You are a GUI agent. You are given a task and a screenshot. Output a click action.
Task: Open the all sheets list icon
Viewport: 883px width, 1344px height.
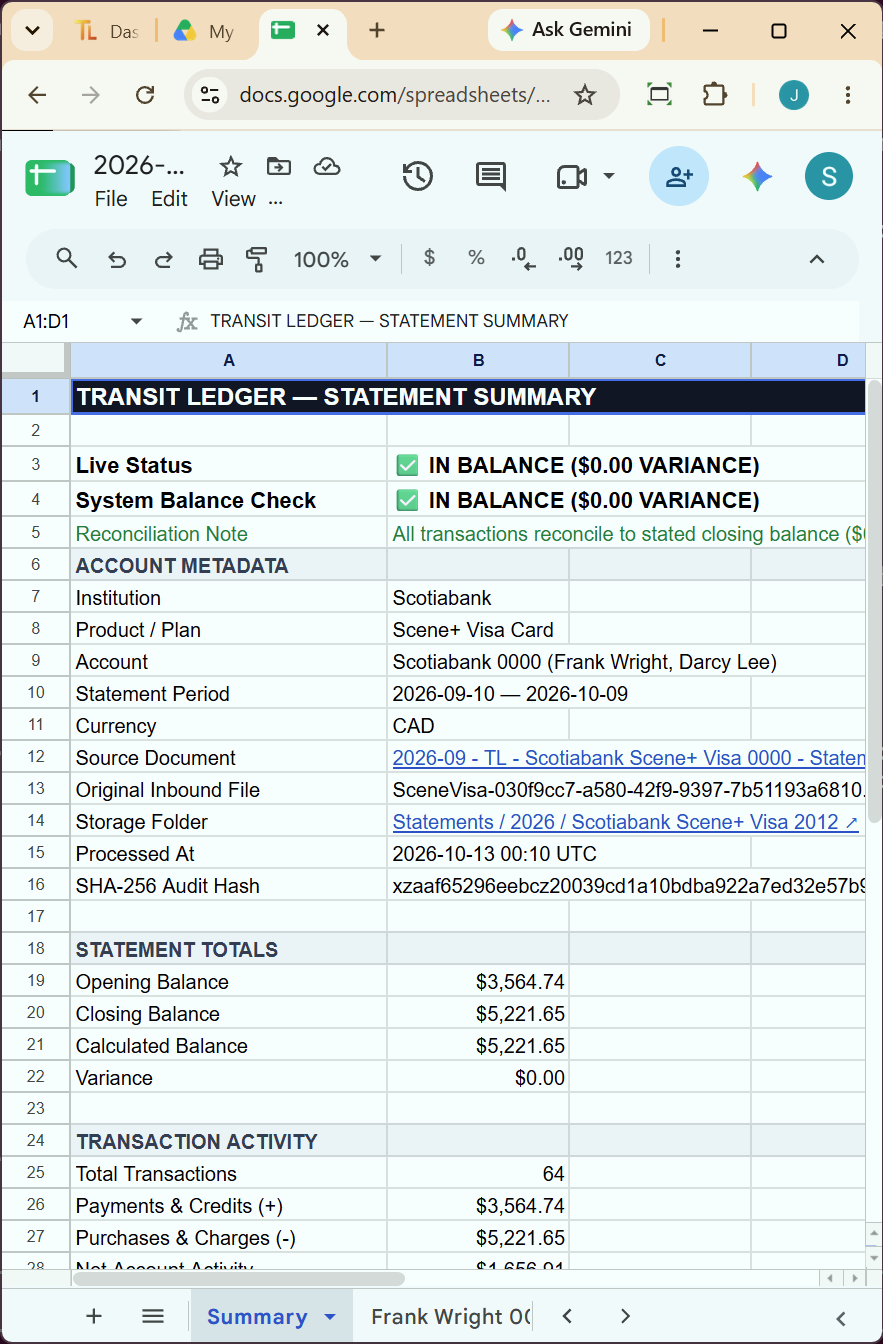click(x=153, y=1316)
